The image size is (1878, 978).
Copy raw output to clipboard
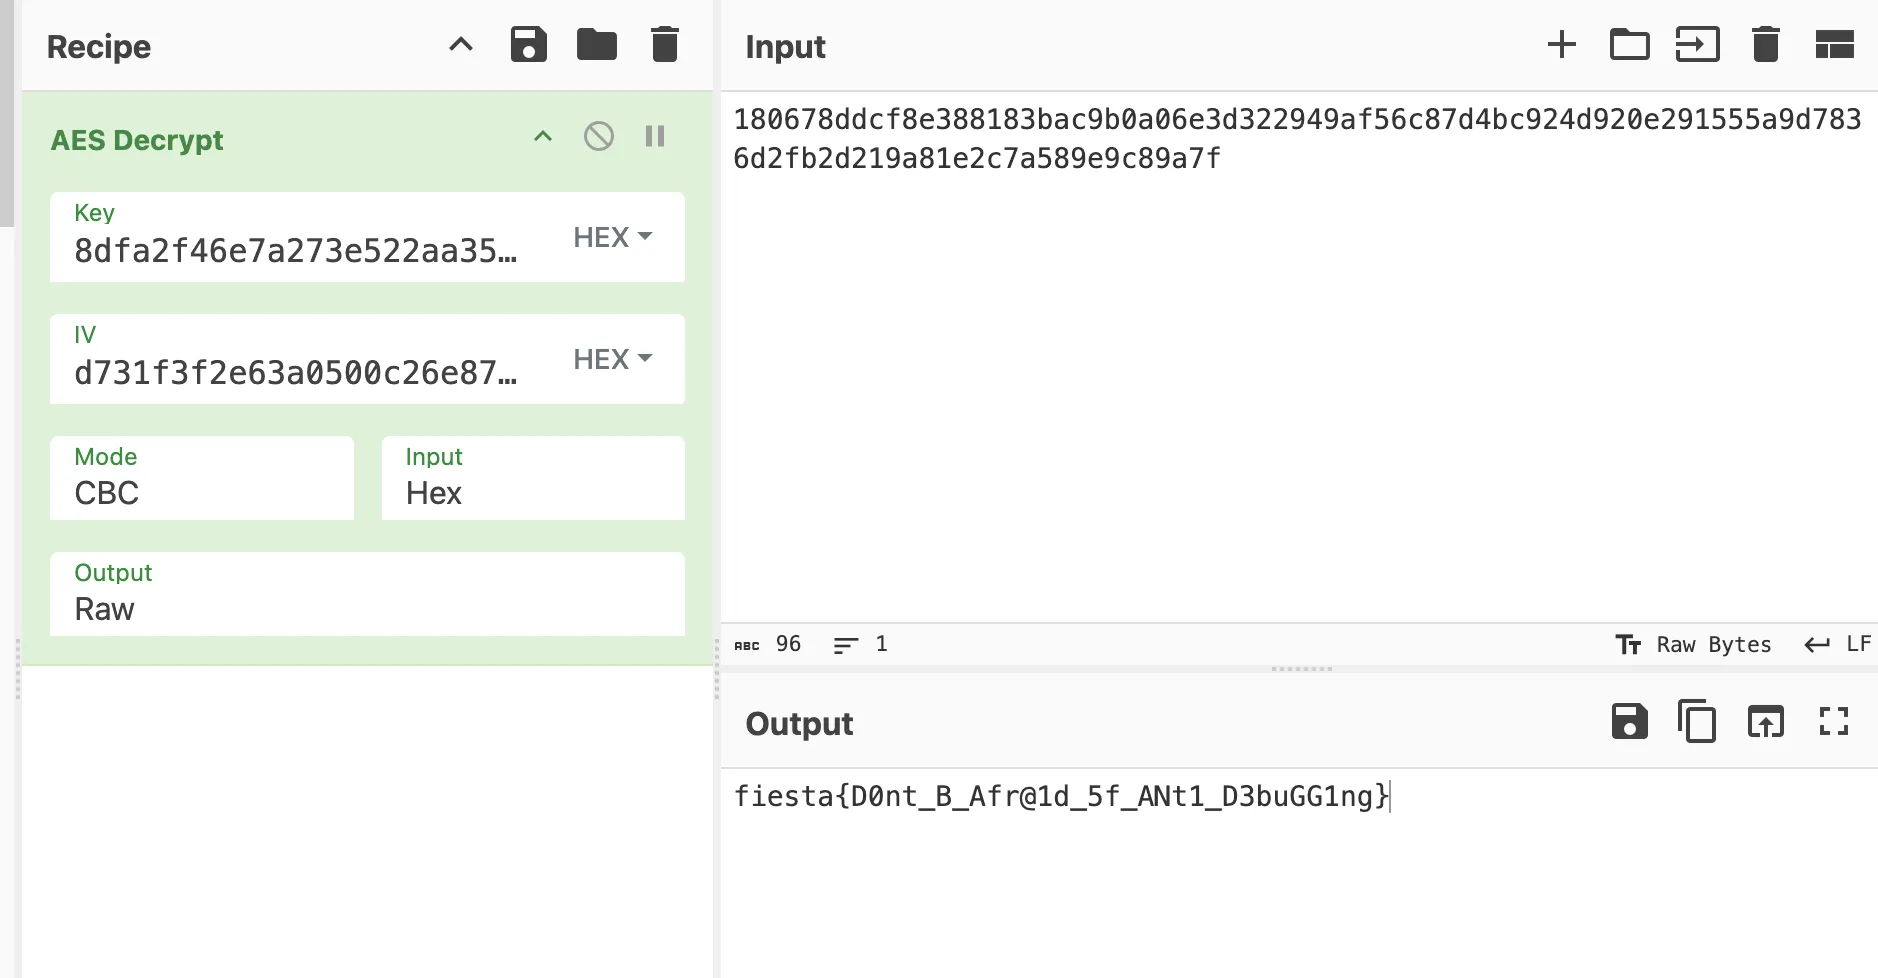pos(1697,721)
